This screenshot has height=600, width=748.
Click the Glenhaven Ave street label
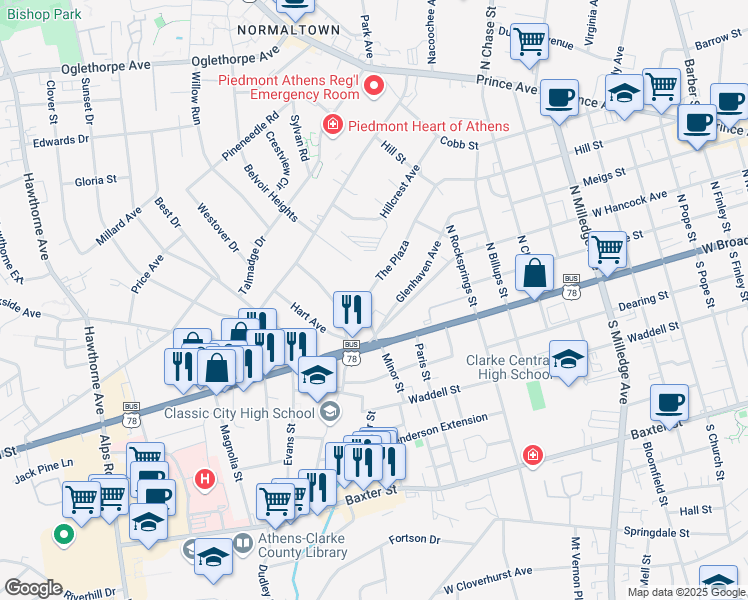[419, 271]
